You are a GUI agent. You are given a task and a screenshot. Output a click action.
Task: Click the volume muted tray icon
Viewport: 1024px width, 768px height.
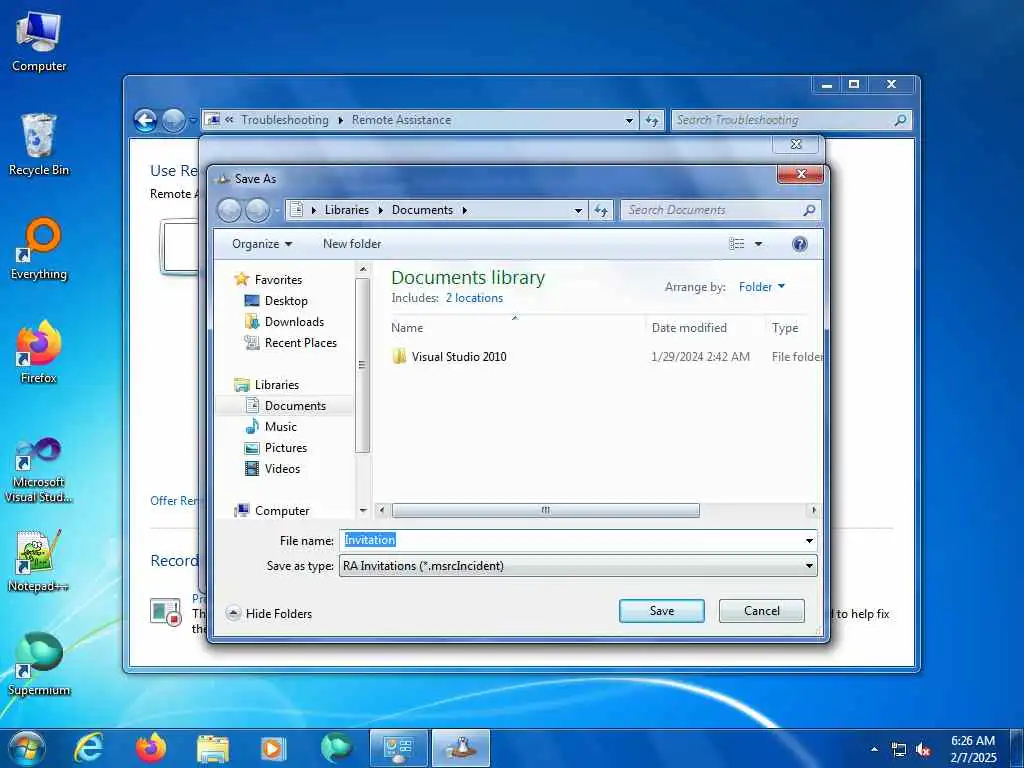tap(923, 750)
